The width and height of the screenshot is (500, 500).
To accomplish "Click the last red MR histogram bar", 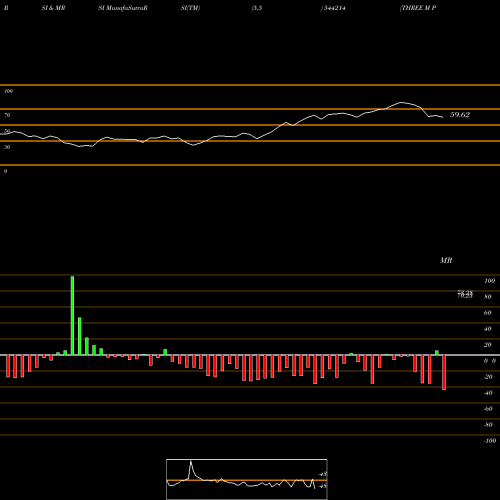I will (444, 372).
